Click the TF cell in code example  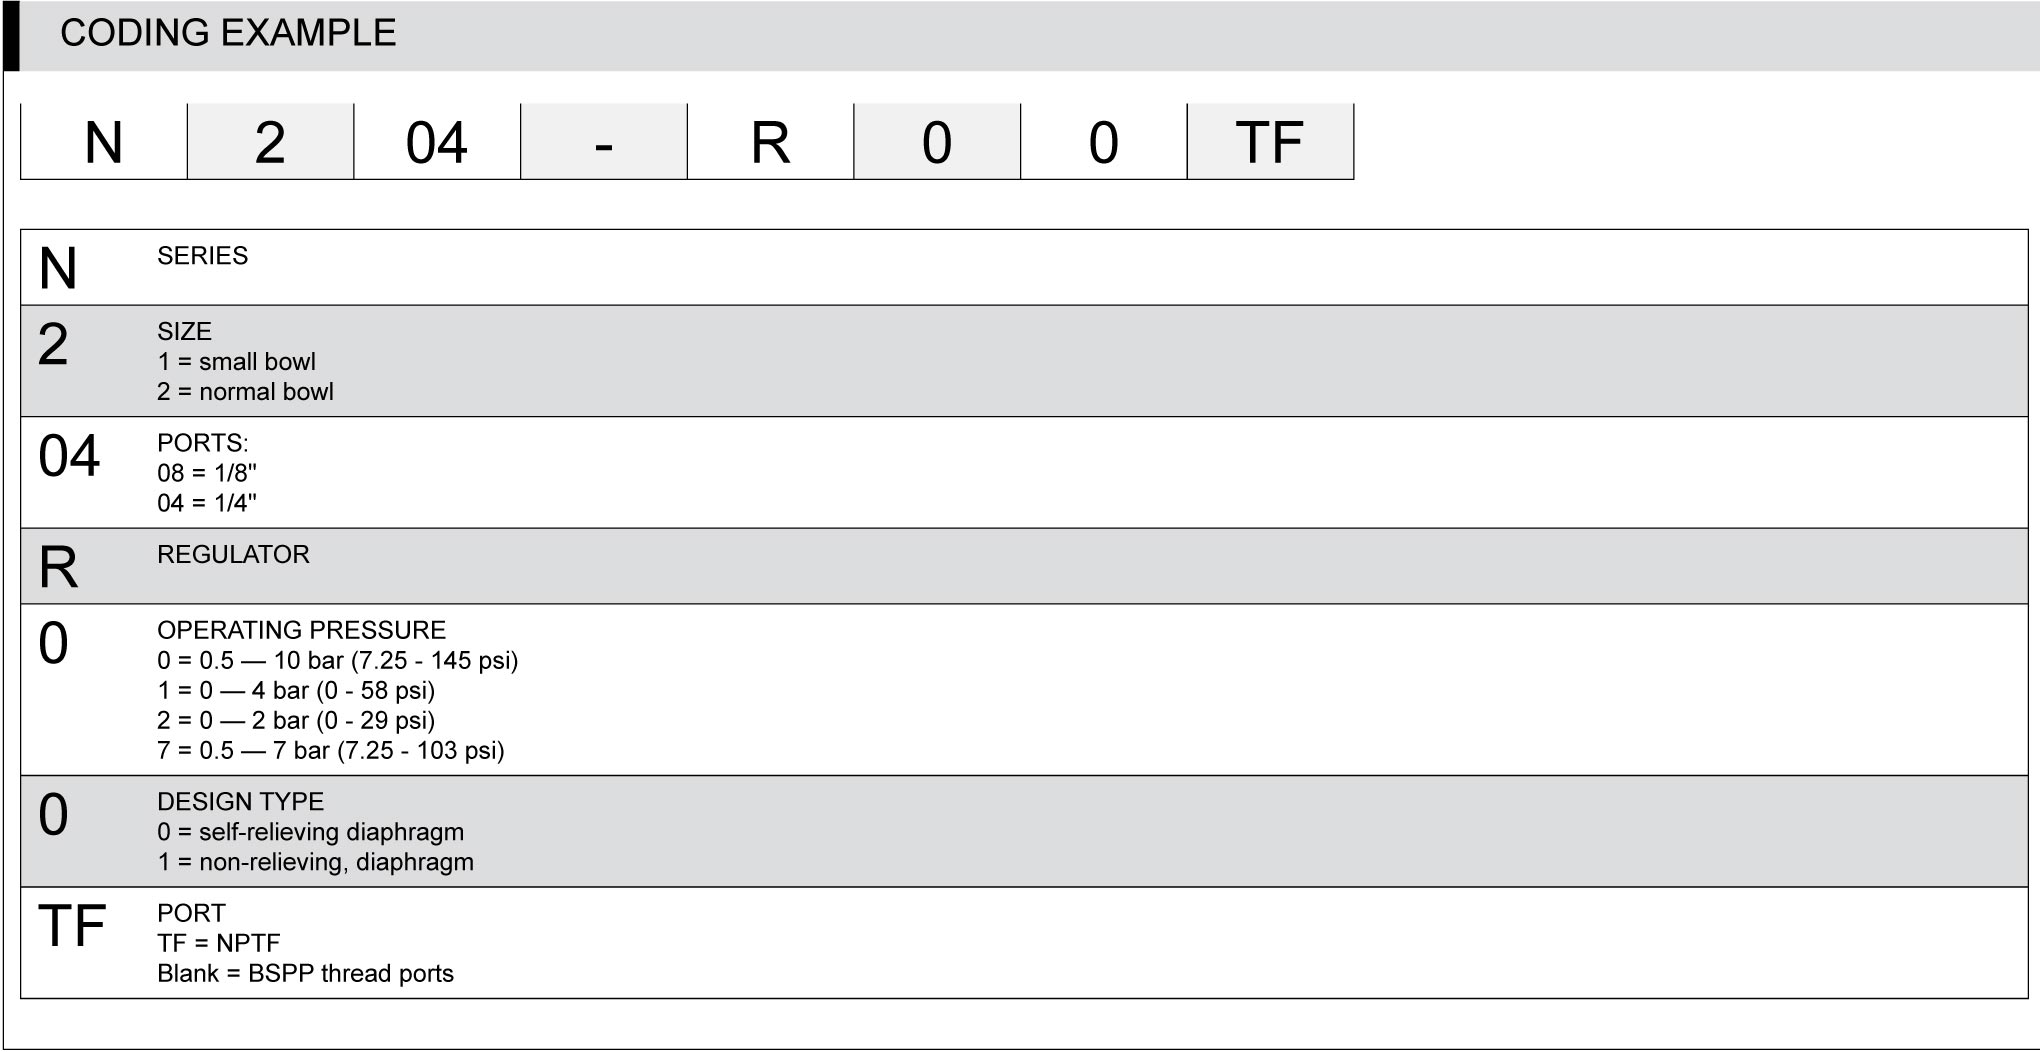click(x=1270, y=142)
